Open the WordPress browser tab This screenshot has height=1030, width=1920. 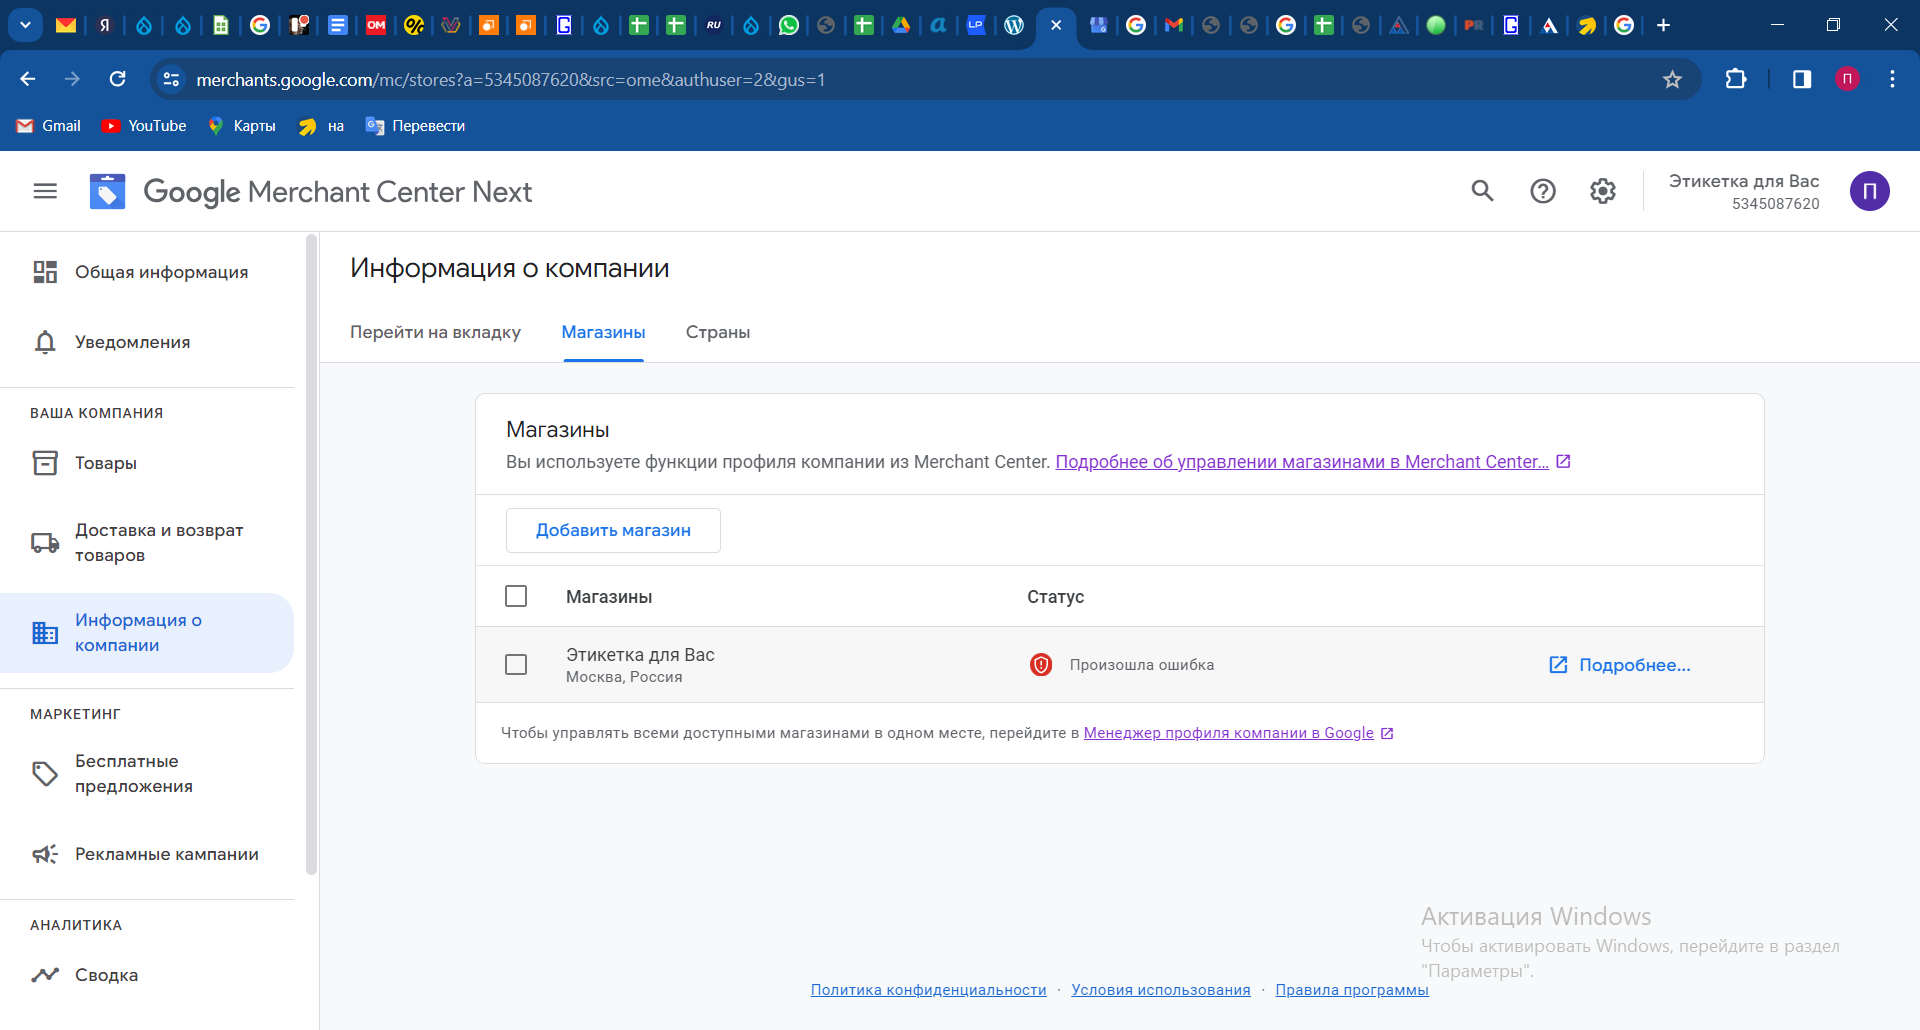(x=1014, y=25)
